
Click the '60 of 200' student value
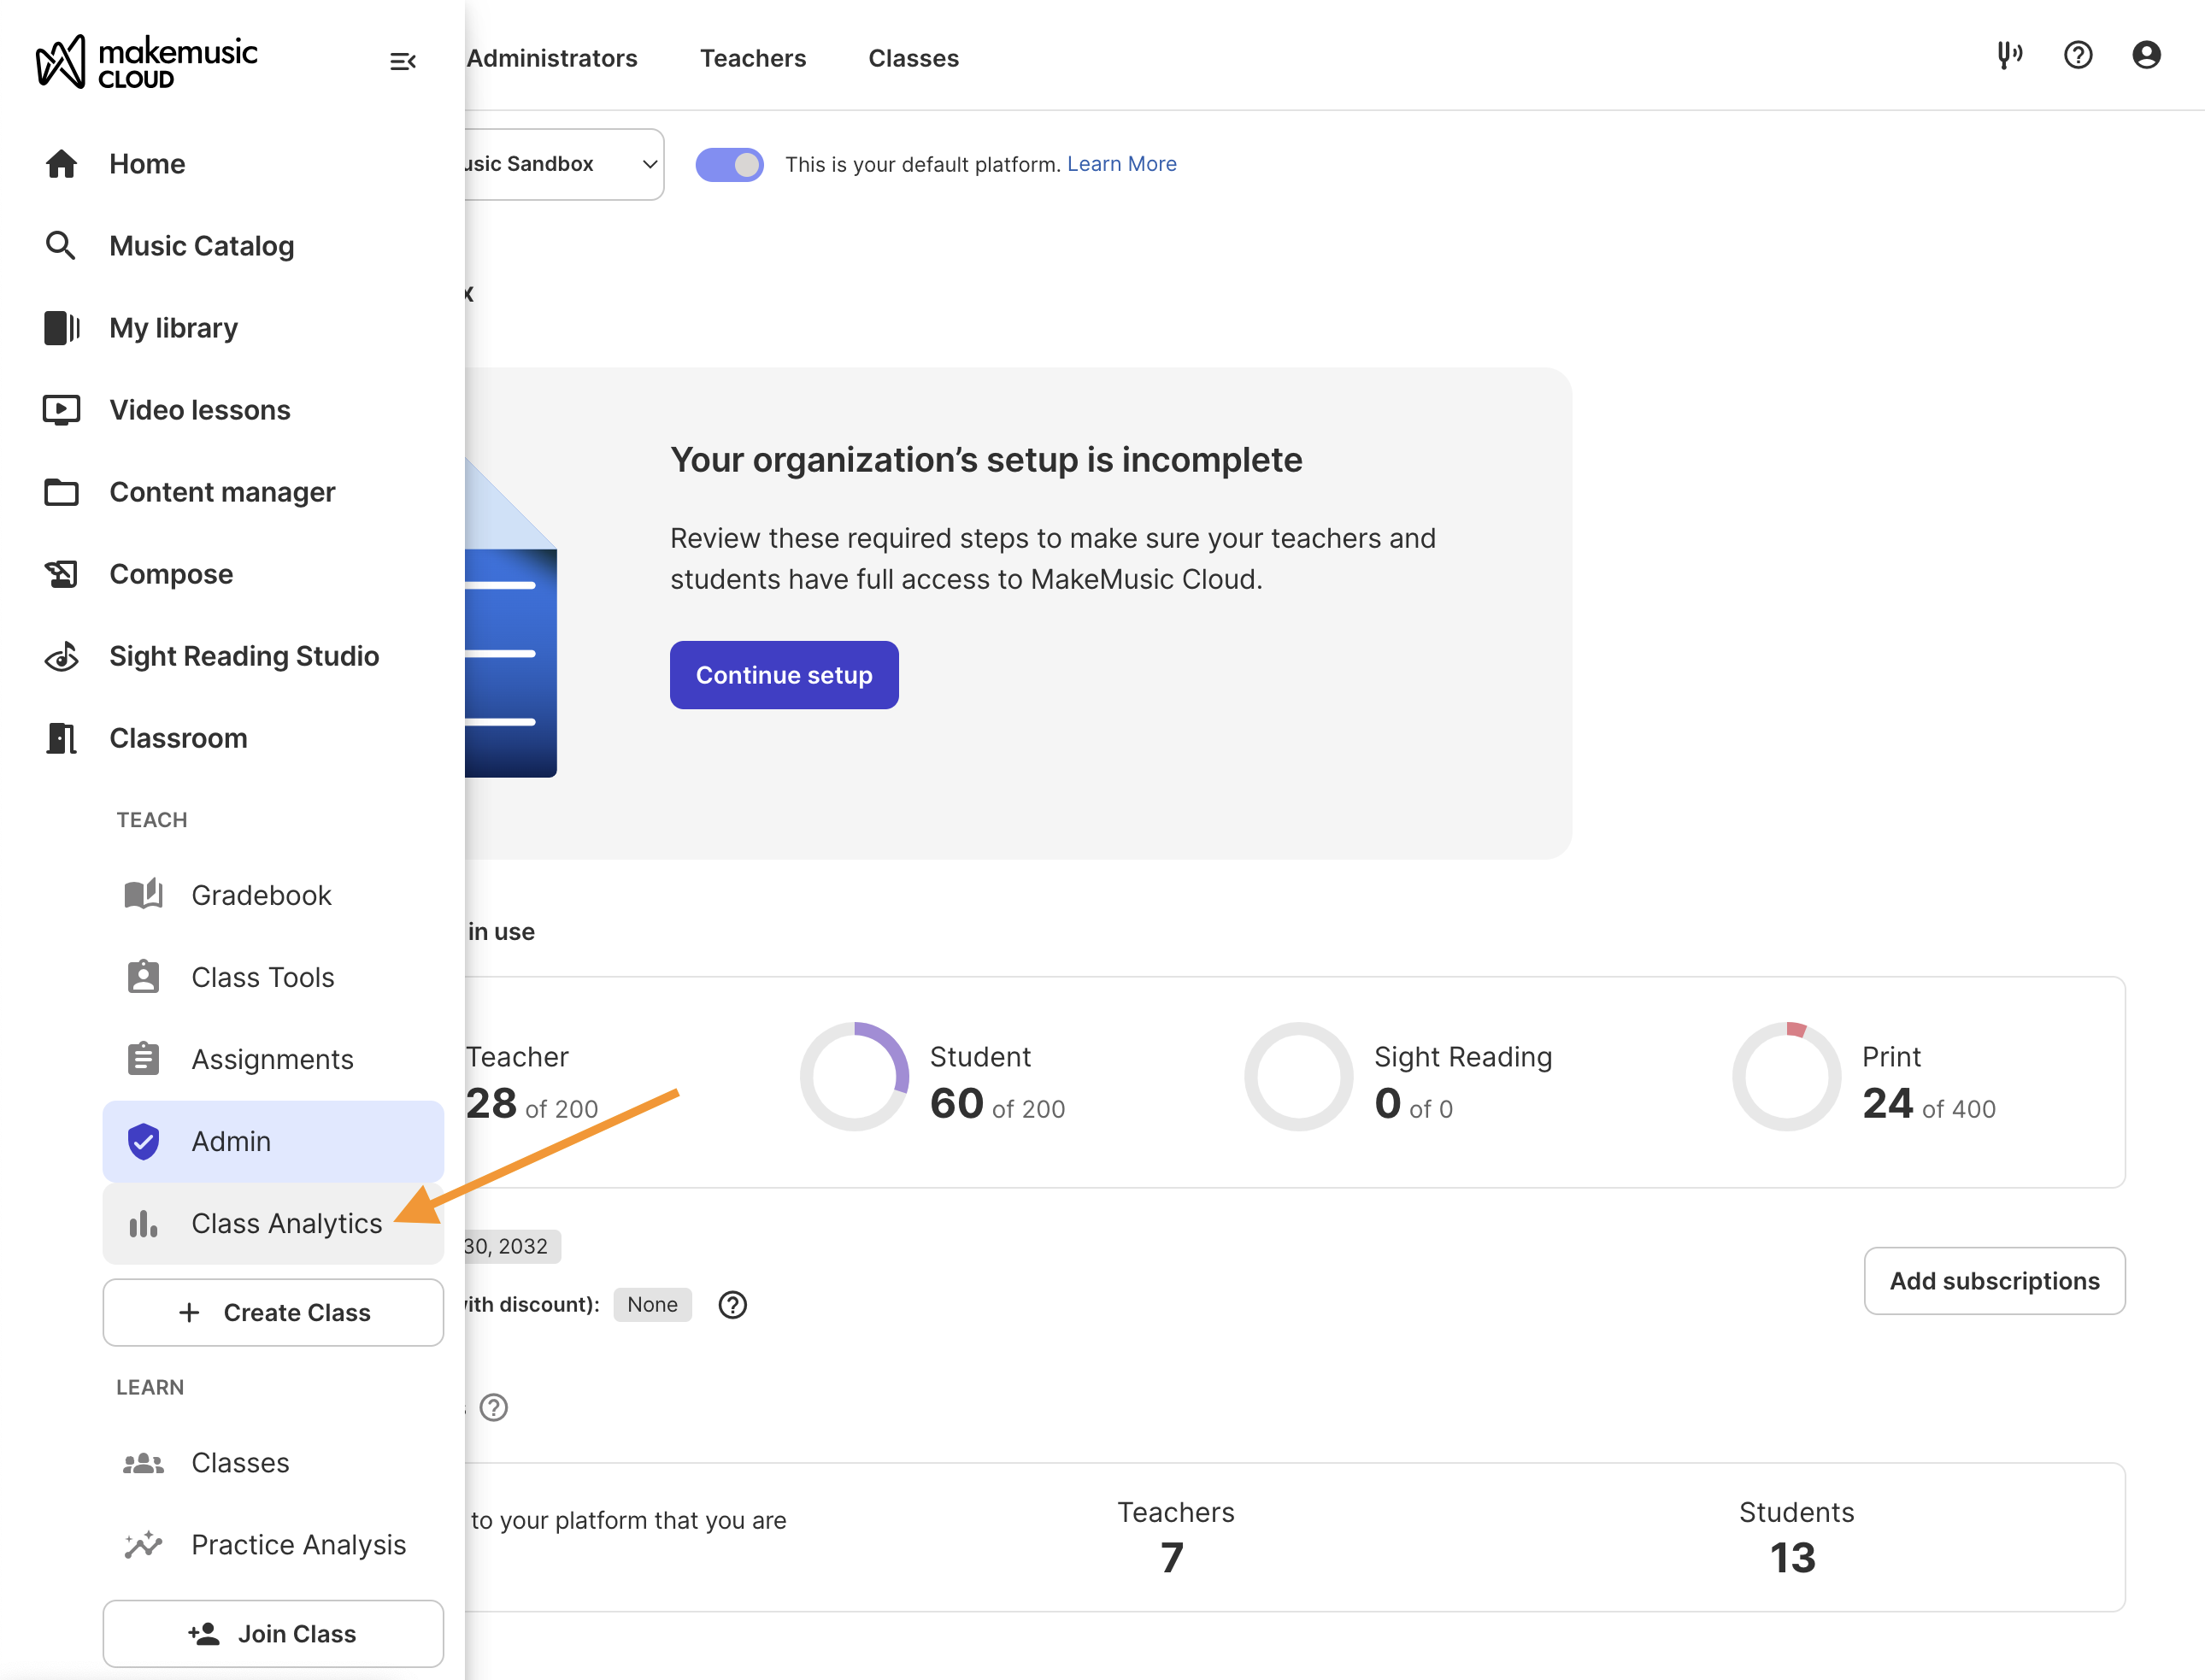pyautogui.click(x=997, y=1105)
